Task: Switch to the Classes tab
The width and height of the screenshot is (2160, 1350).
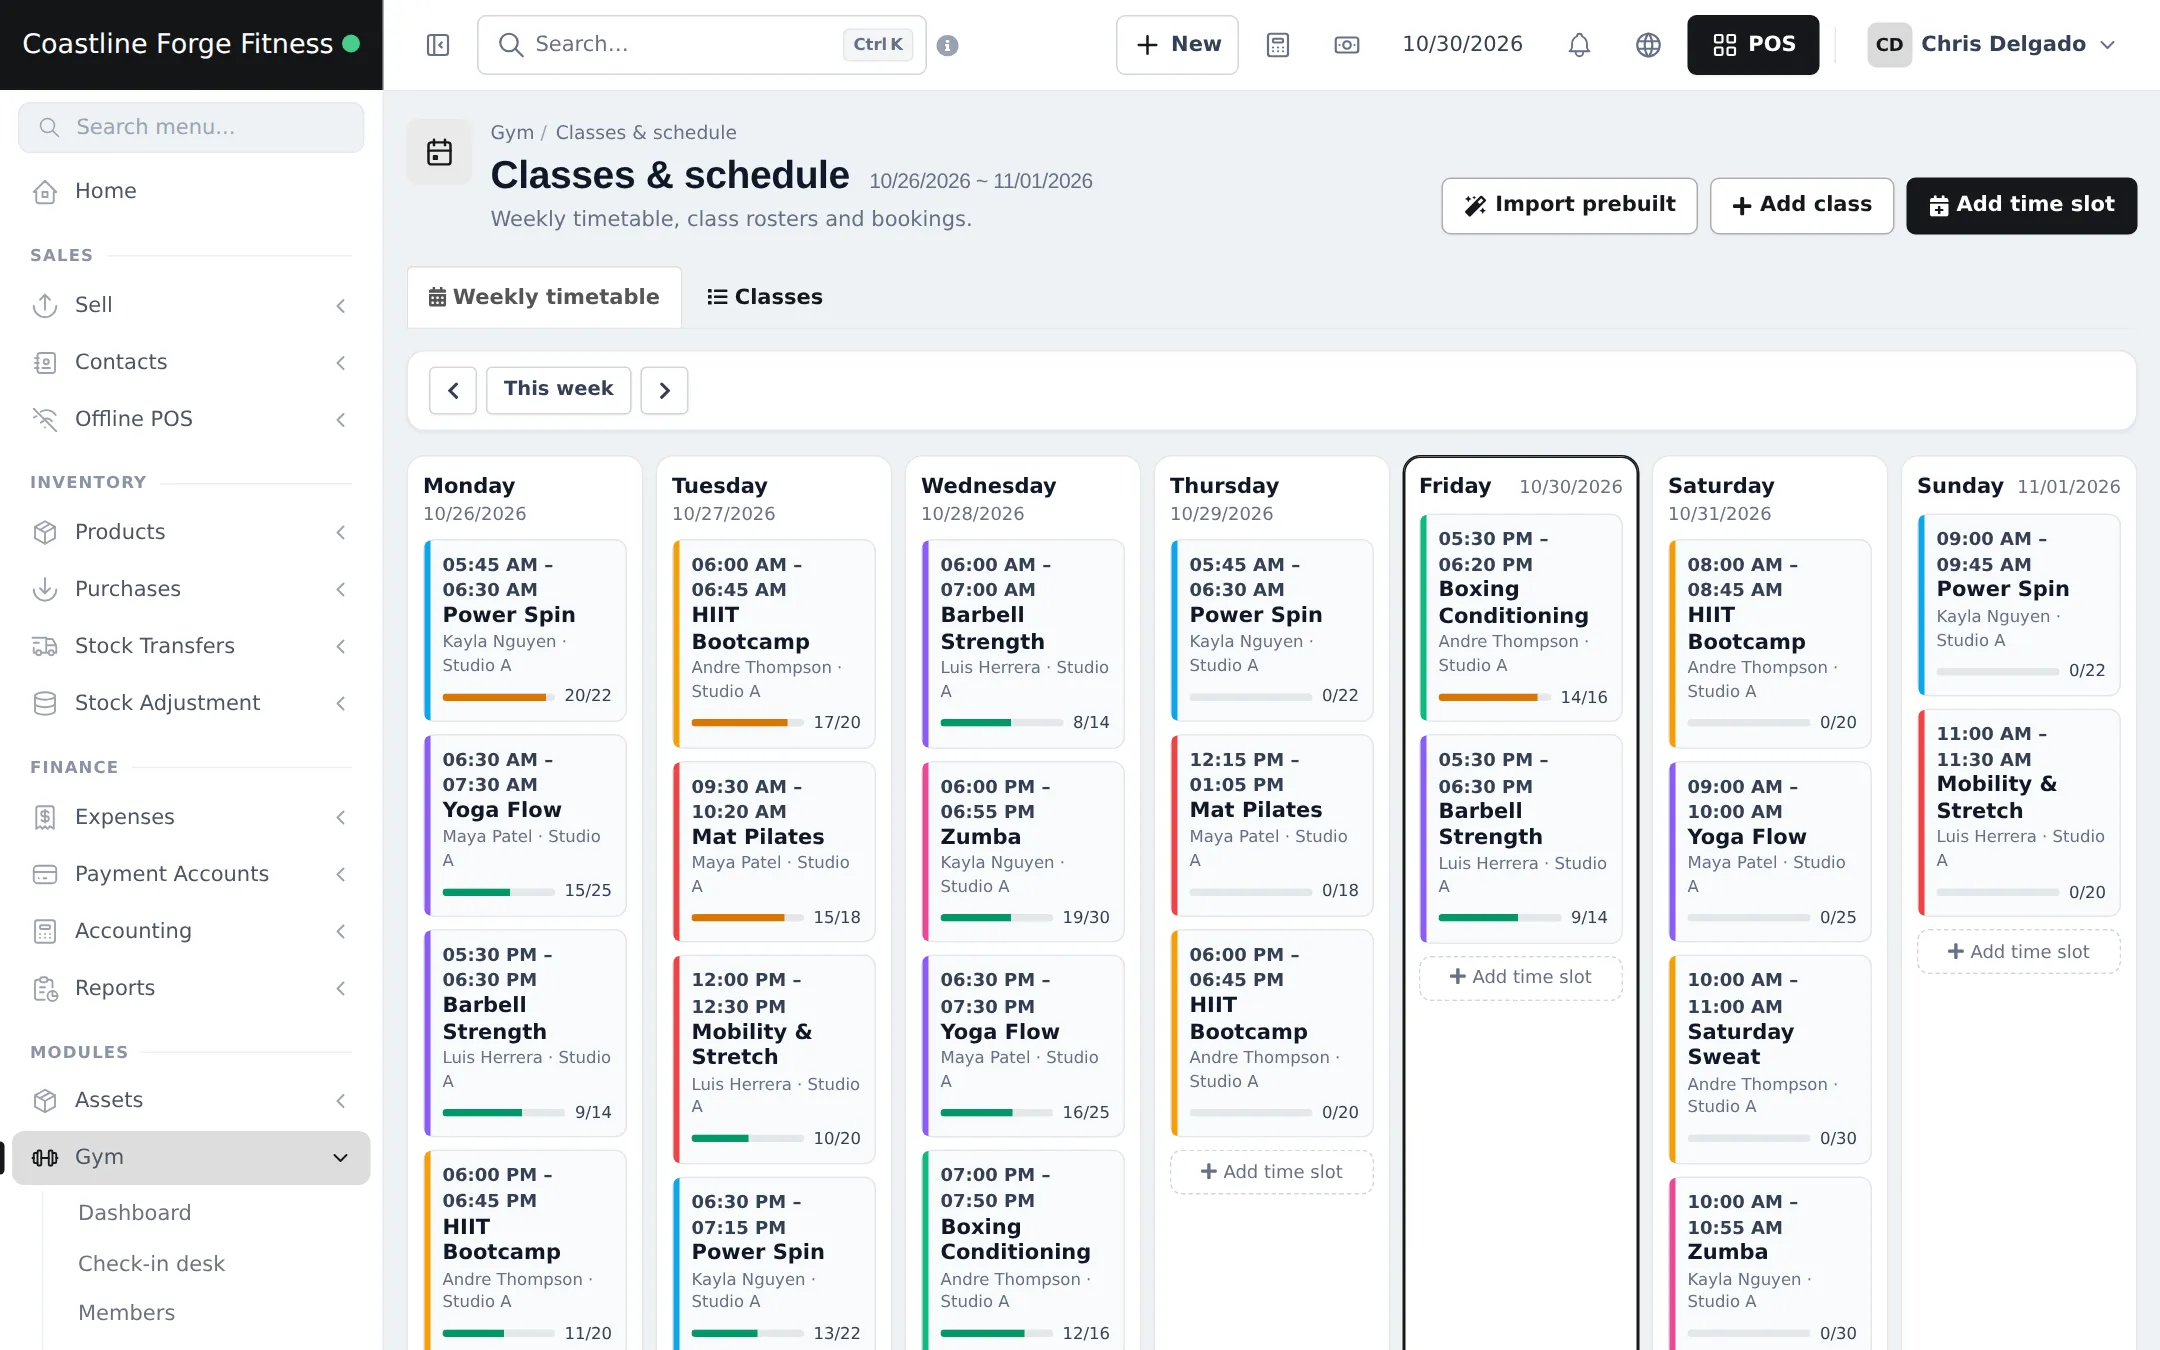Action: [764, 297]
